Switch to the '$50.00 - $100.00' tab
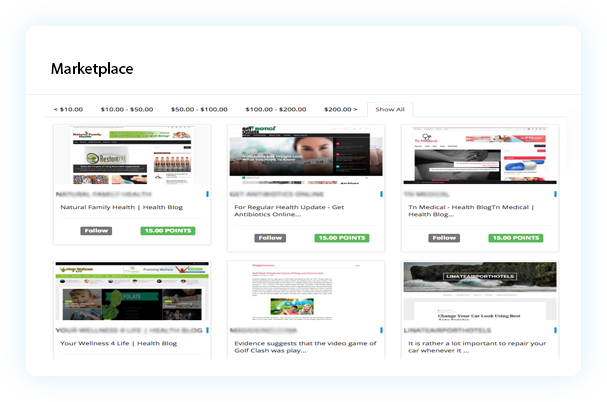607x402 pixels. (x=199, y=110)
